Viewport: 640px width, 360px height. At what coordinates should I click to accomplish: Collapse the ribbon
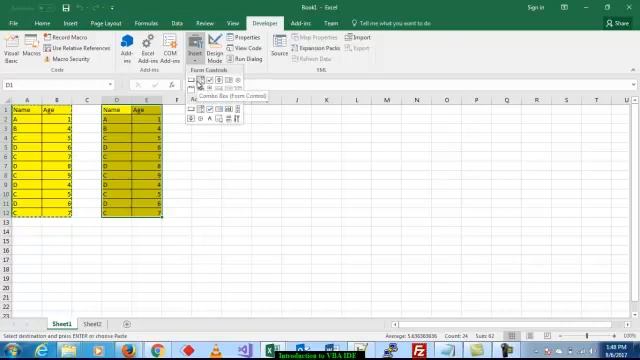[633, 70]
